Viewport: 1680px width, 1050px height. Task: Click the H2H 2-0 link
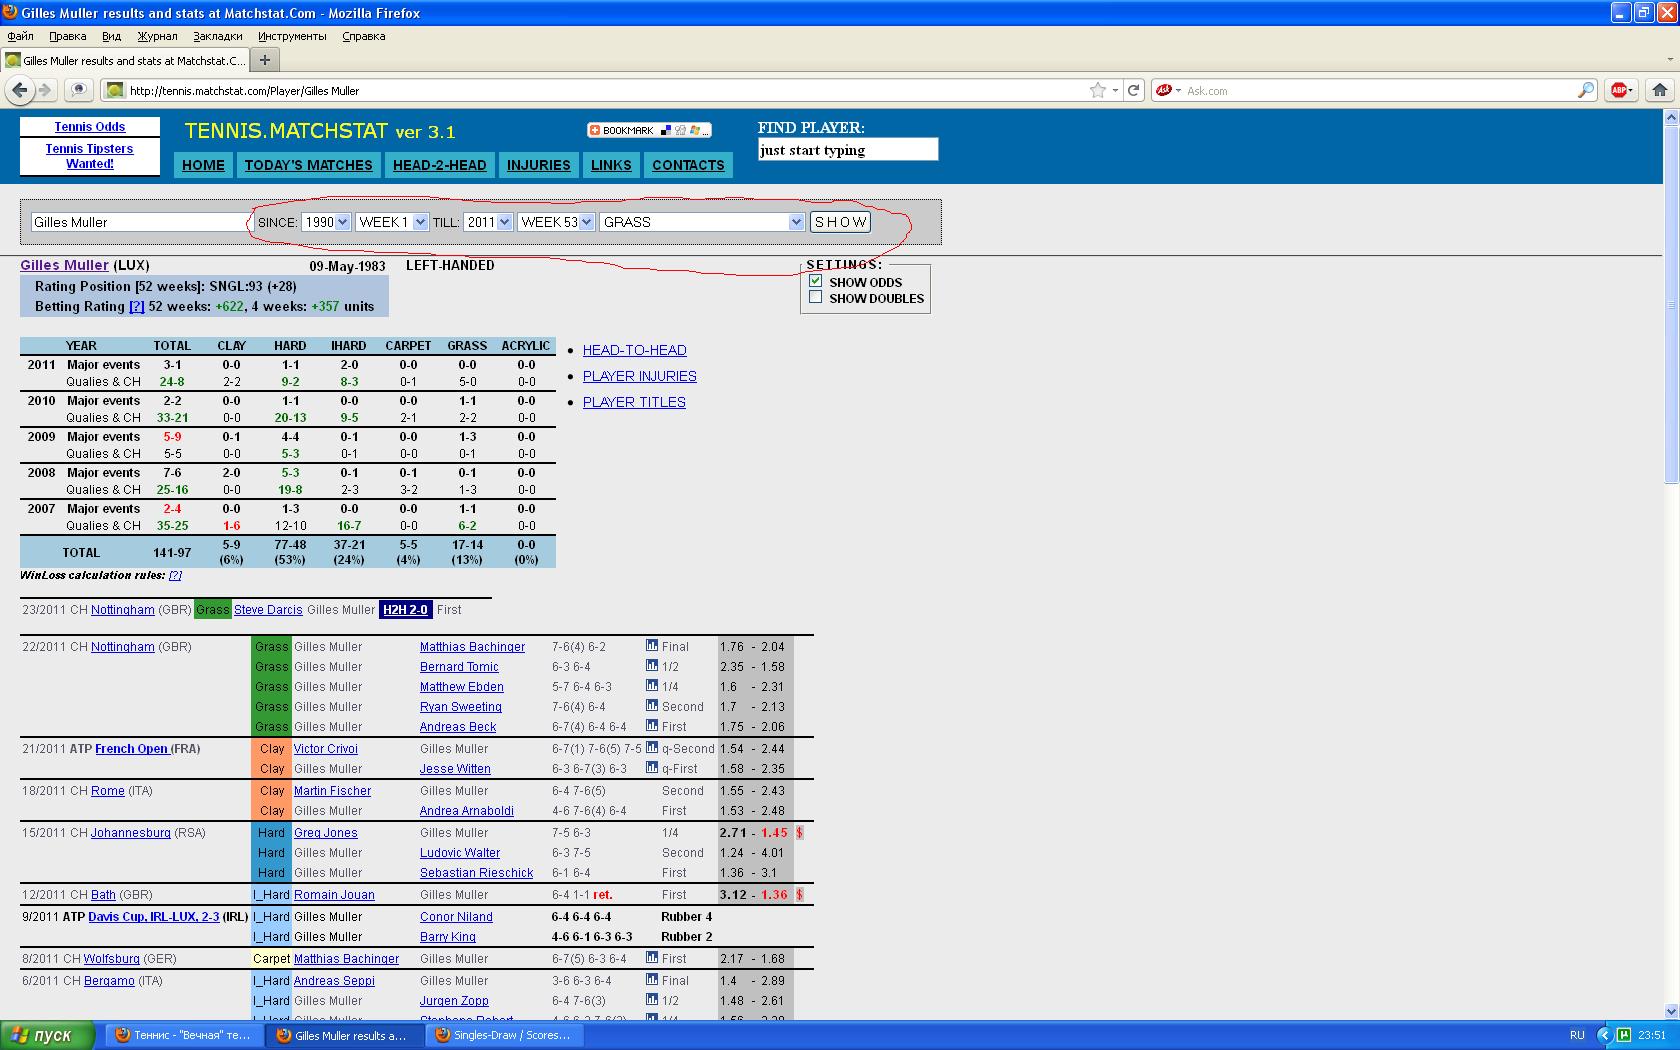coord(405,609)
